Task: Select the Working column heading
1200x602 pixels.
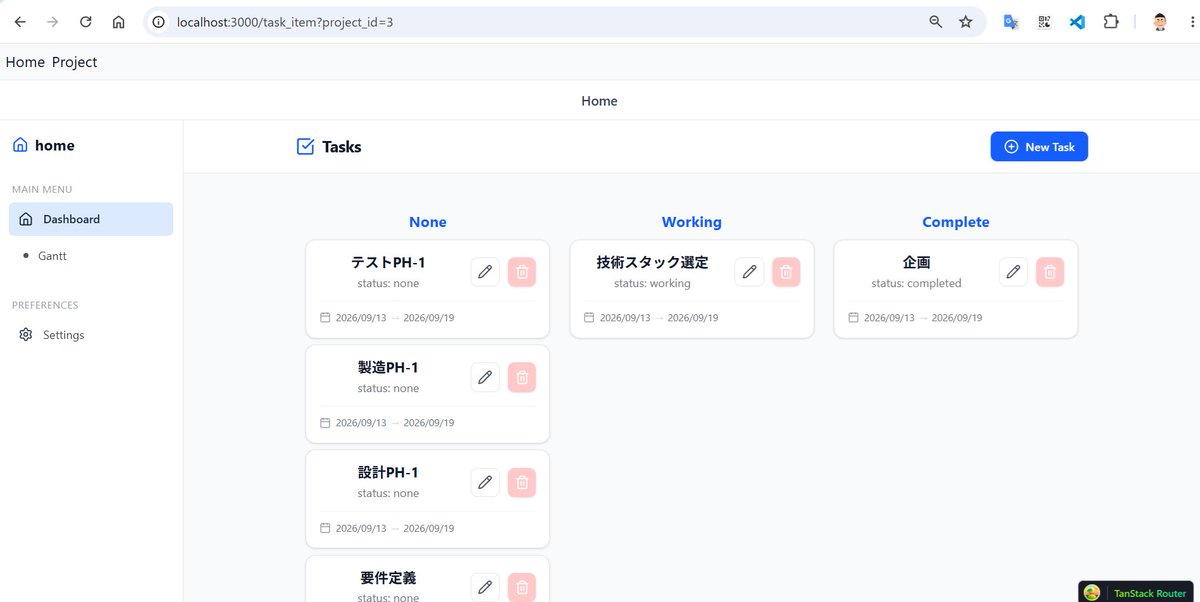Action: click(692, 222)
